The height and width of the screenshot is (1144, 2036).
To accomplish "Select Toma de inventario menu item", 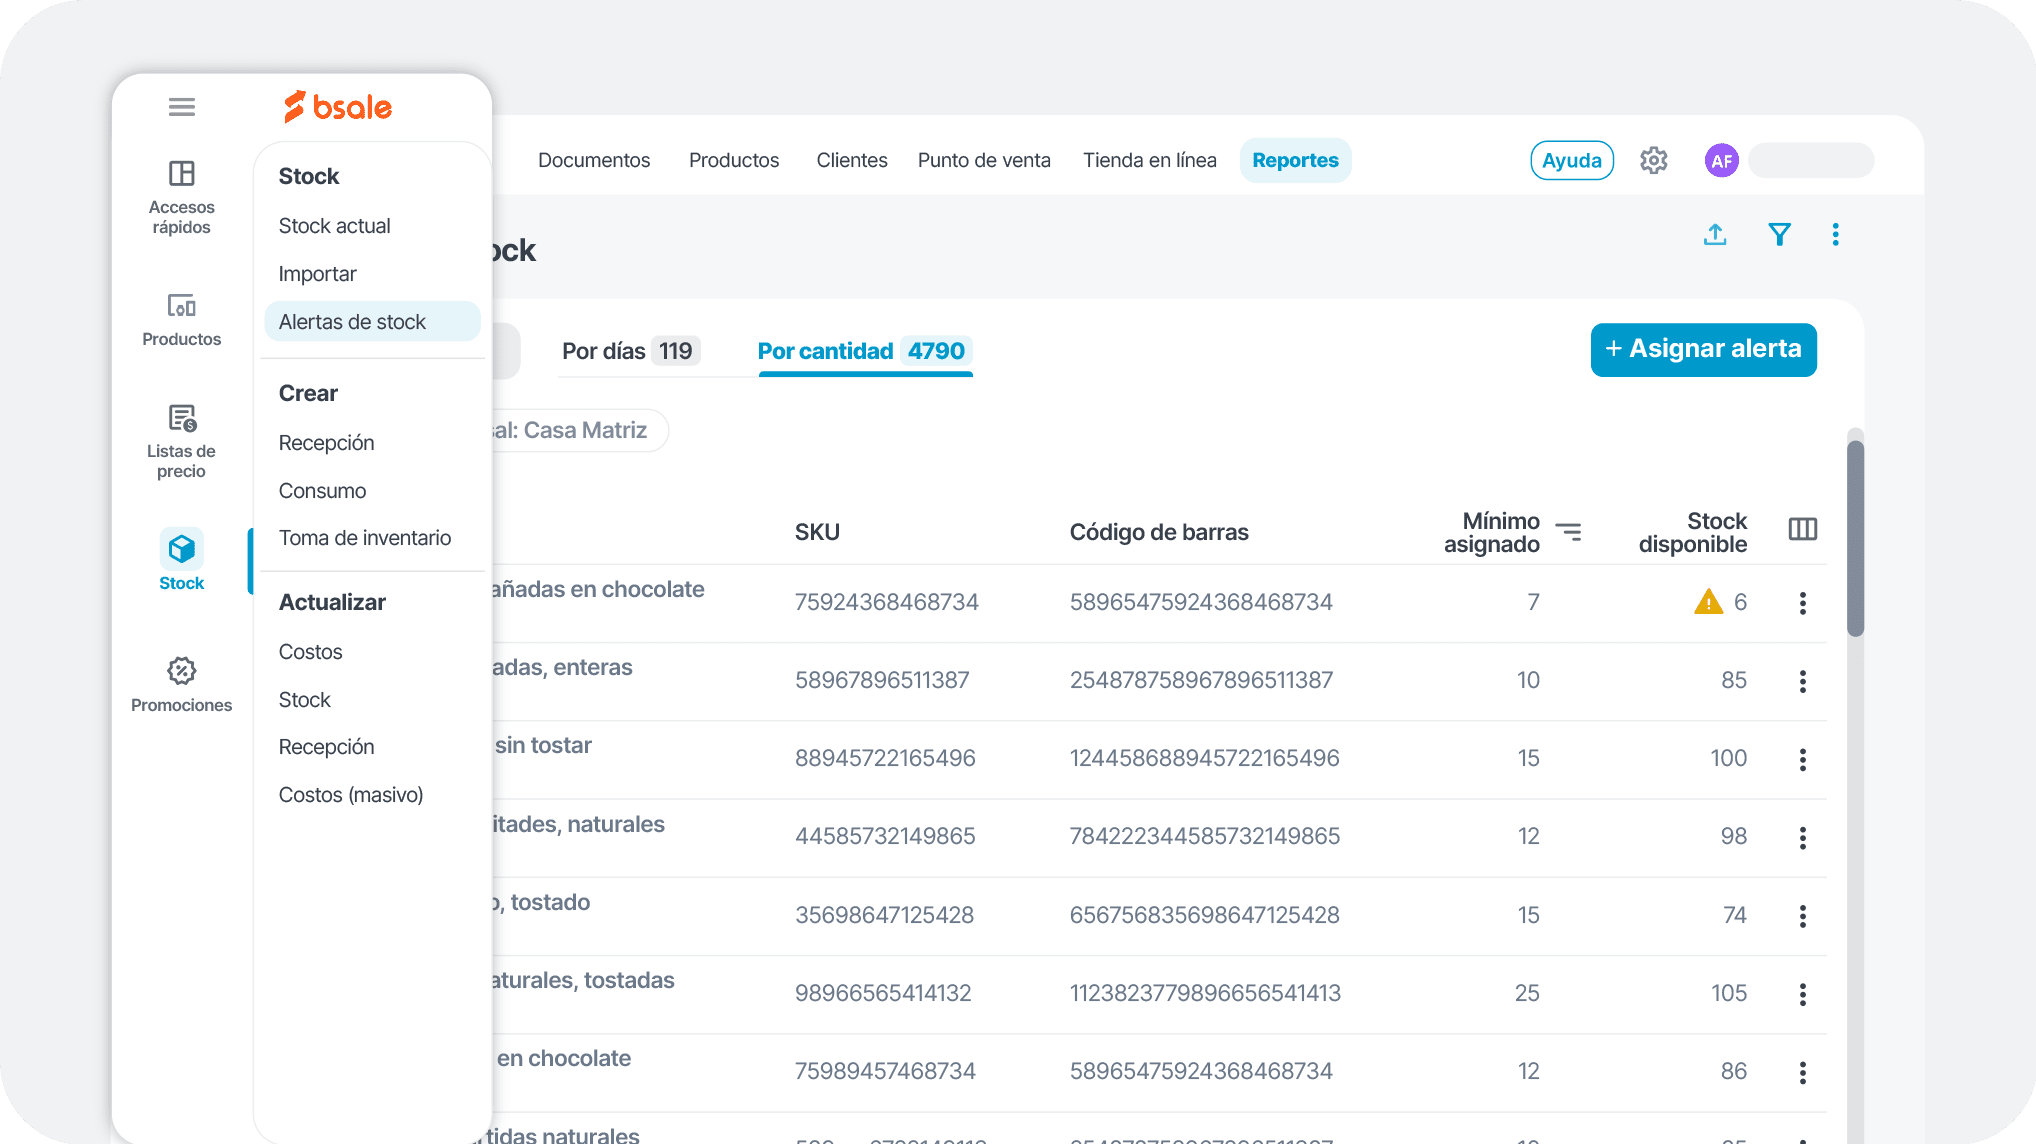I will (x=365, y=538).
